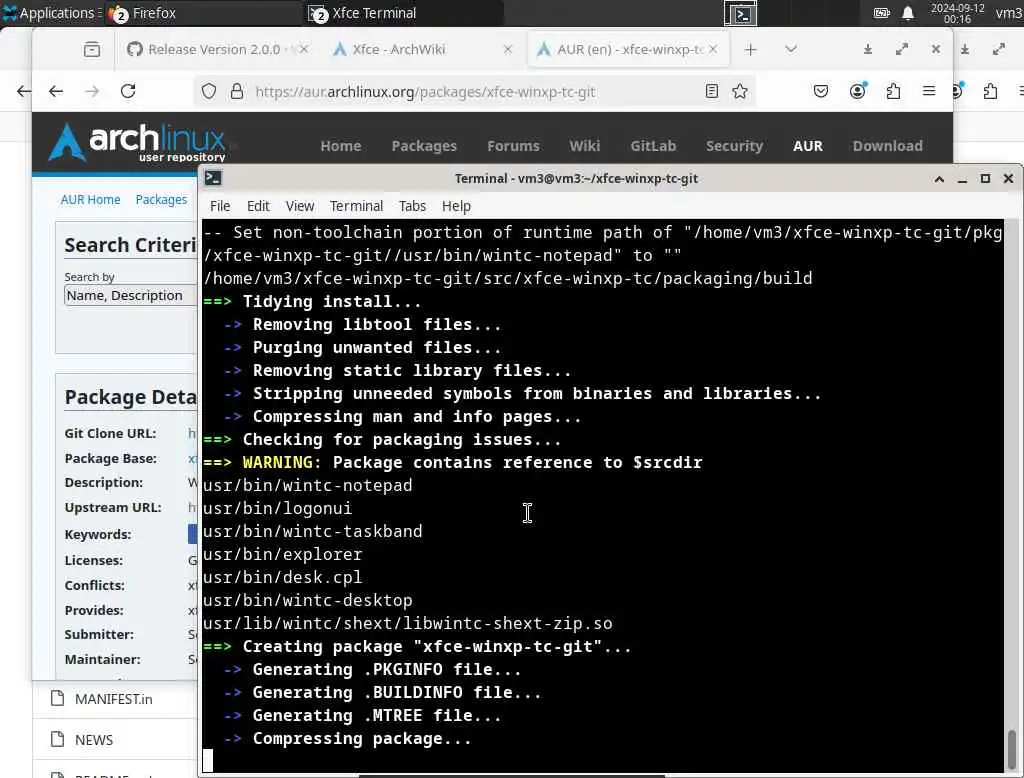This screenshot has width=1024, height=778.
Task: Open a new Firefox tab
Action: [750, 50]
